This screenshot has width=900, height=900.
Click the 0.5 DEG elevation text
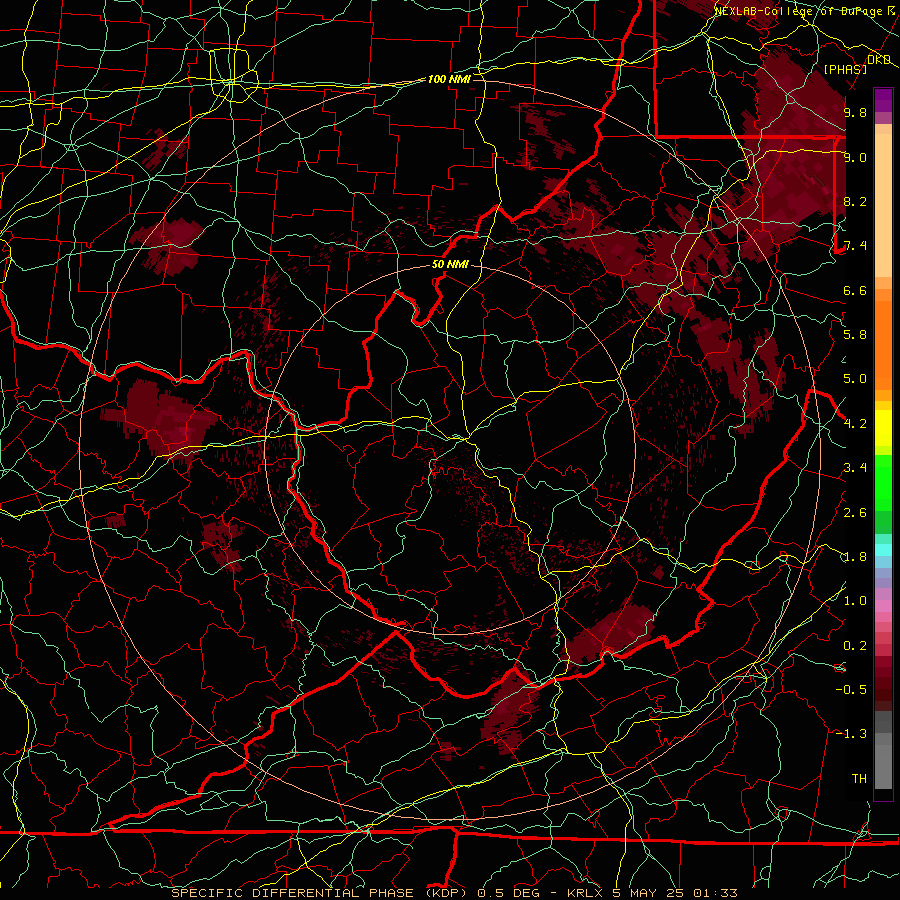[509, 893]
